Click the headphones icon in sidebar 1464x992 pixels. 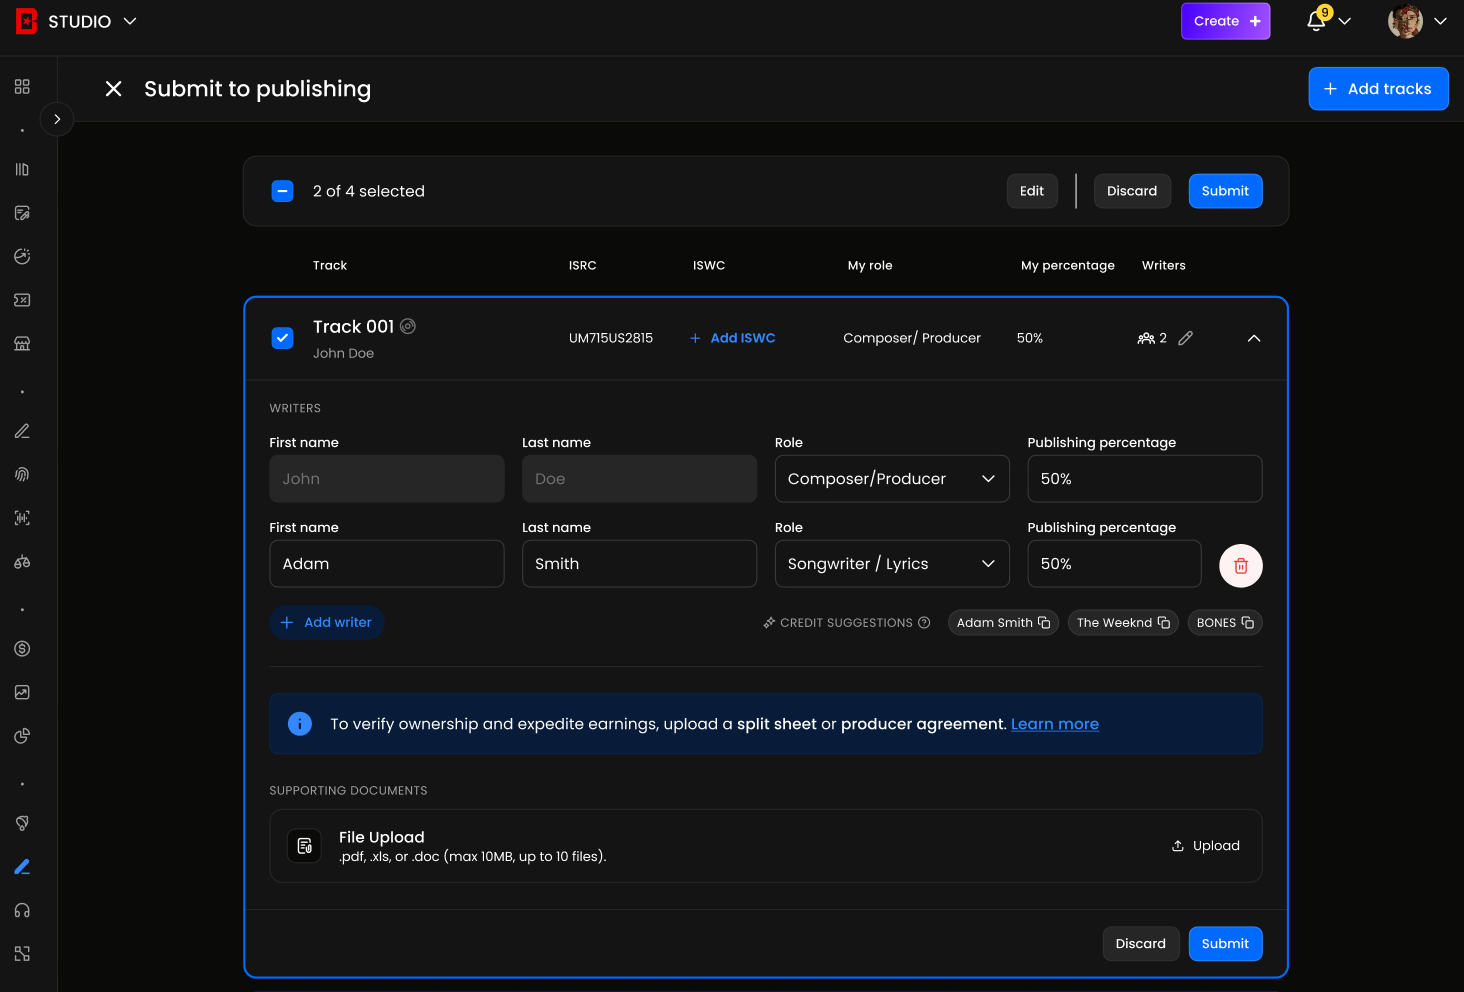pos(22,910)
